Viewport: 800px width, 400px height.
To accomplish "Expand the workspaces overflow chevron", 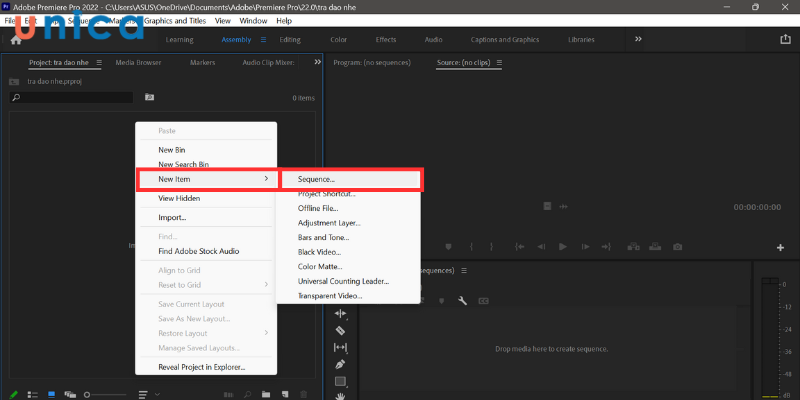I will click(x=638, y=39).
